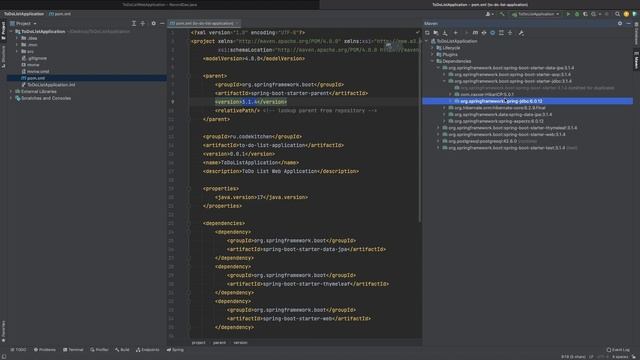Debug application with bug icon
The height and width of the screenshot is (360, 640).
pos(577,14)
